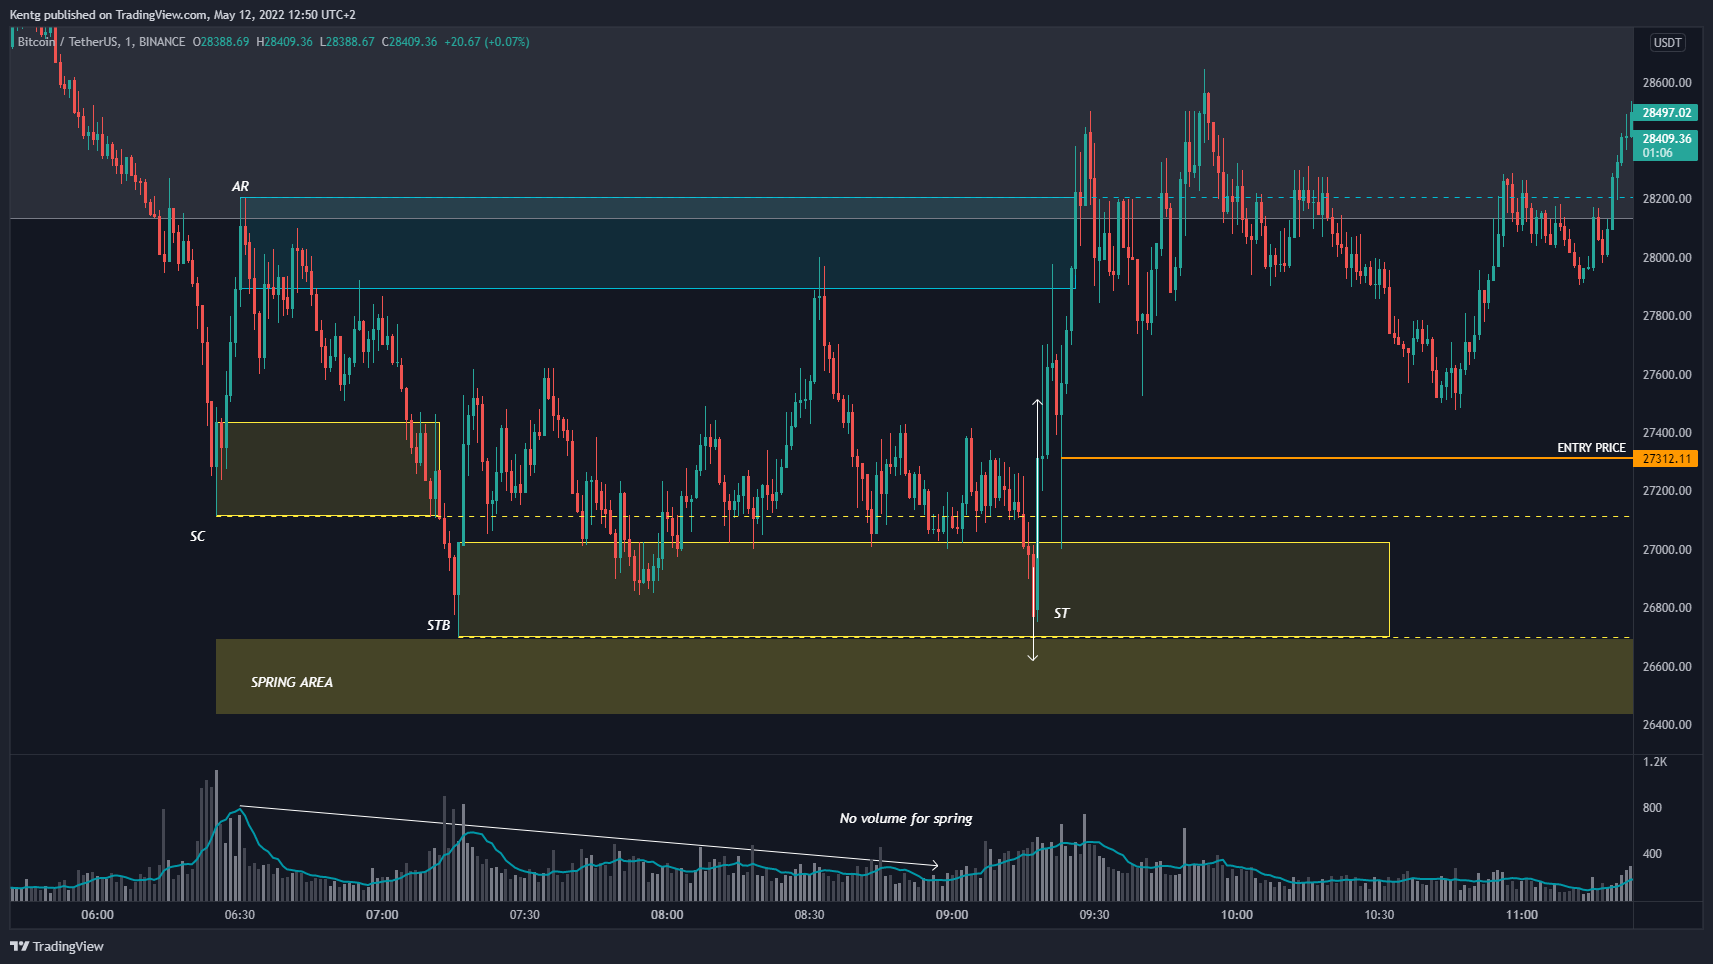Click the 26400.00 price axis label
This screenshot has height=964, width=1713.
click(1667, 725)
